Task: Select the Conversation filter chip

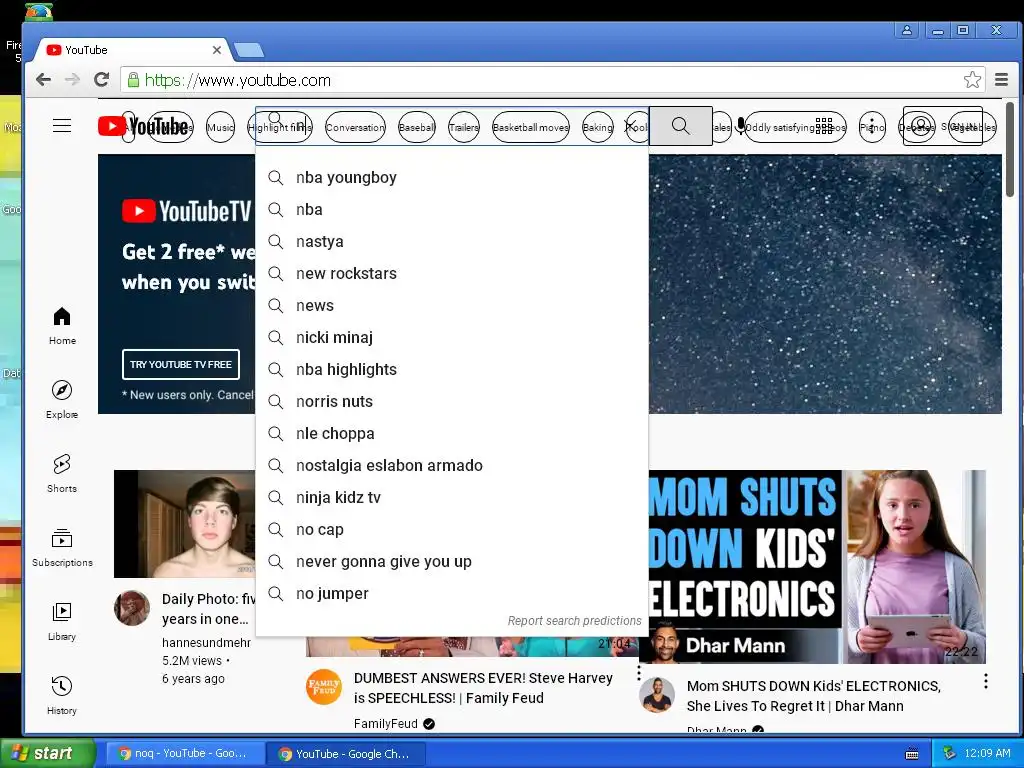Action: pos(355,127)
